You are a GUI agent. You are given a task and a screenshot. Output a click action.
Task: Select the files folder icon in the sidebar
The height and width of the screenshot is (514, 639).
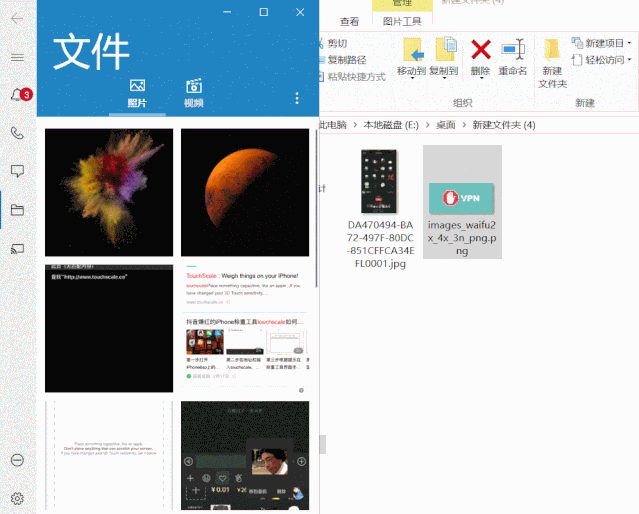pyautogui.click(x=17, y=210)
